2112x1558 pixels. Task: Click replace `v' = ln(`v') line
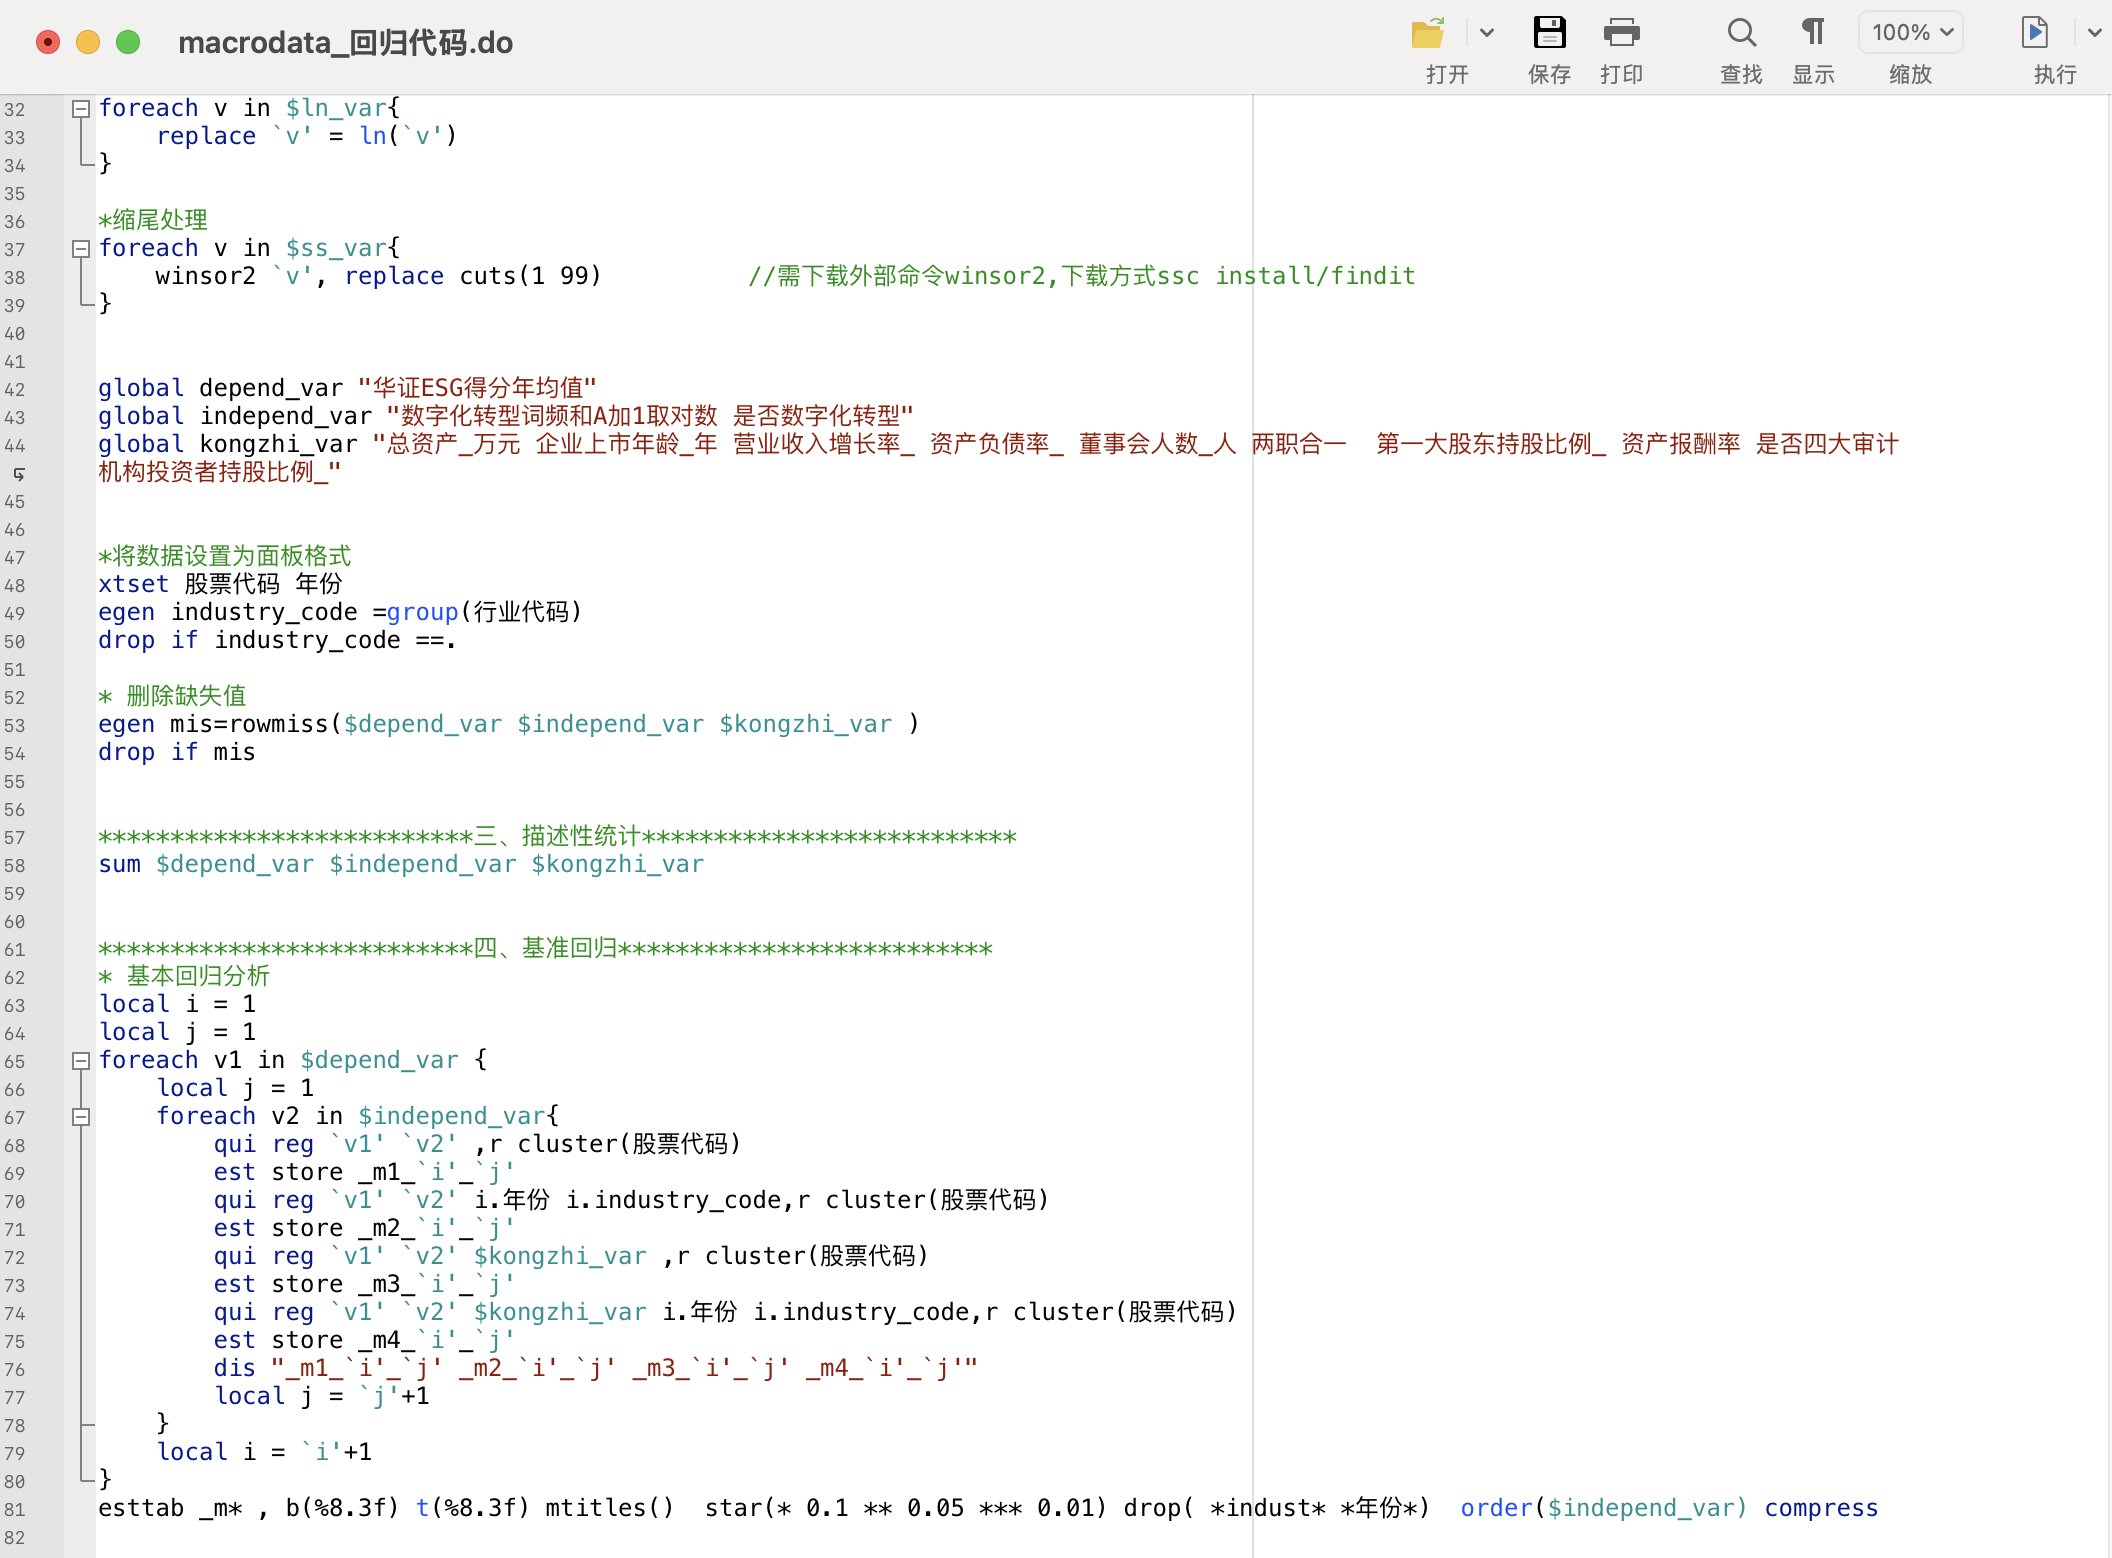click(x=307, y=136)
